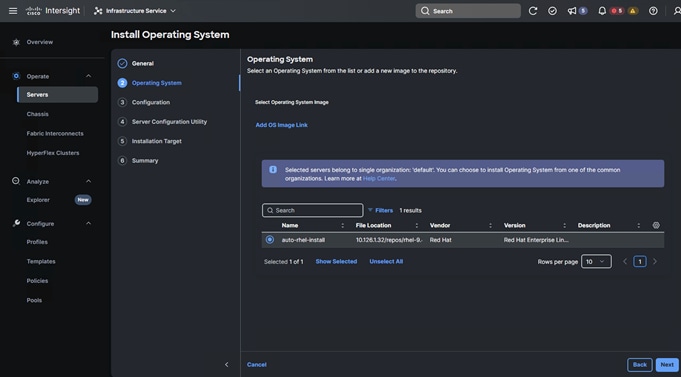Viewport: 681px width, 377px height.
Task: Collapse the Configure section chevron
Action: (89, 223)
